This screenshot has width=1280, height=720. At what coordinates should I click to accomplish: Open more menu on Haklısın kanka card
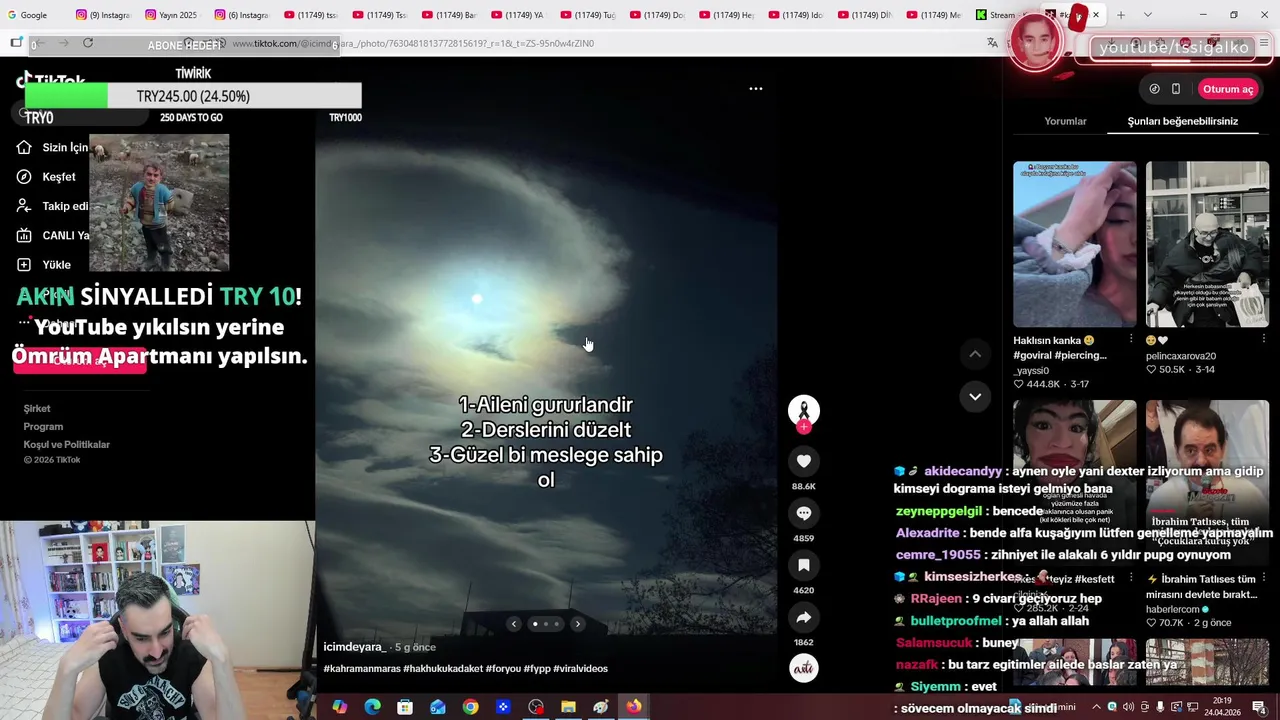1131,340
